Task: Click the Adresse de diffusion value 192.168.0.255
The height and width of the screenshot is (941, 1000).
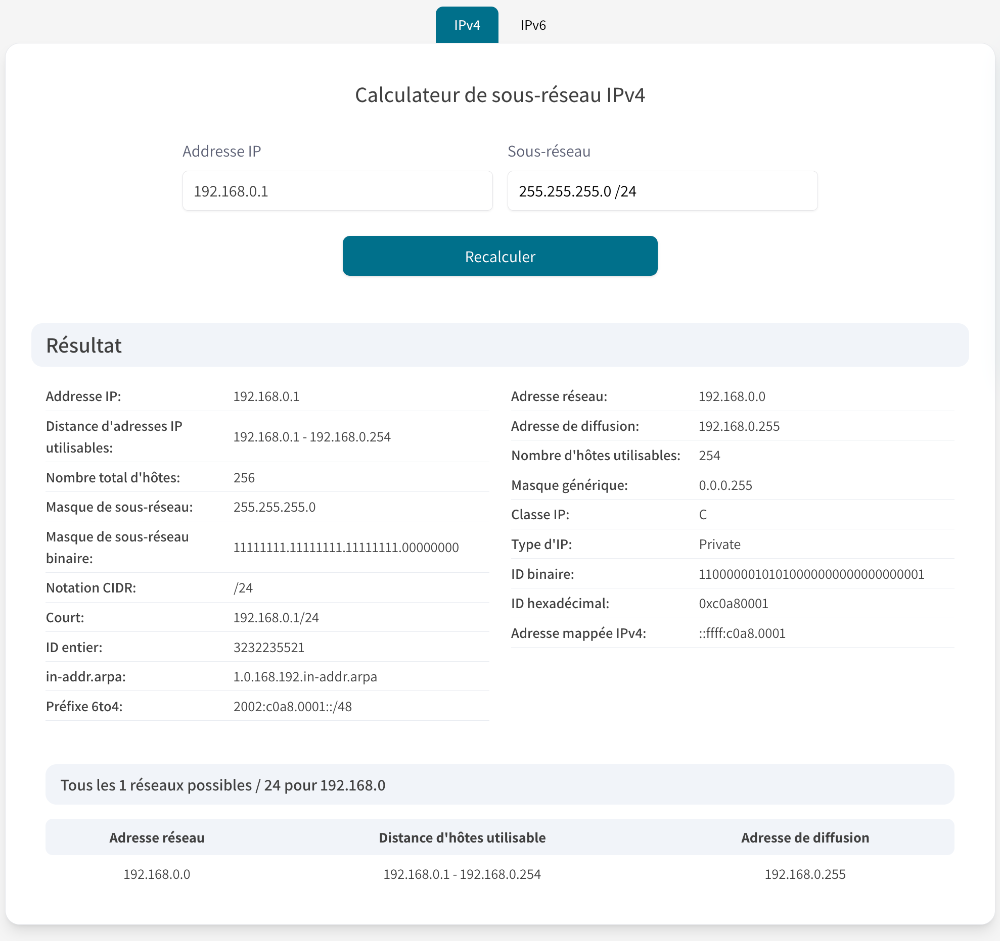Action: click(739, 426)
